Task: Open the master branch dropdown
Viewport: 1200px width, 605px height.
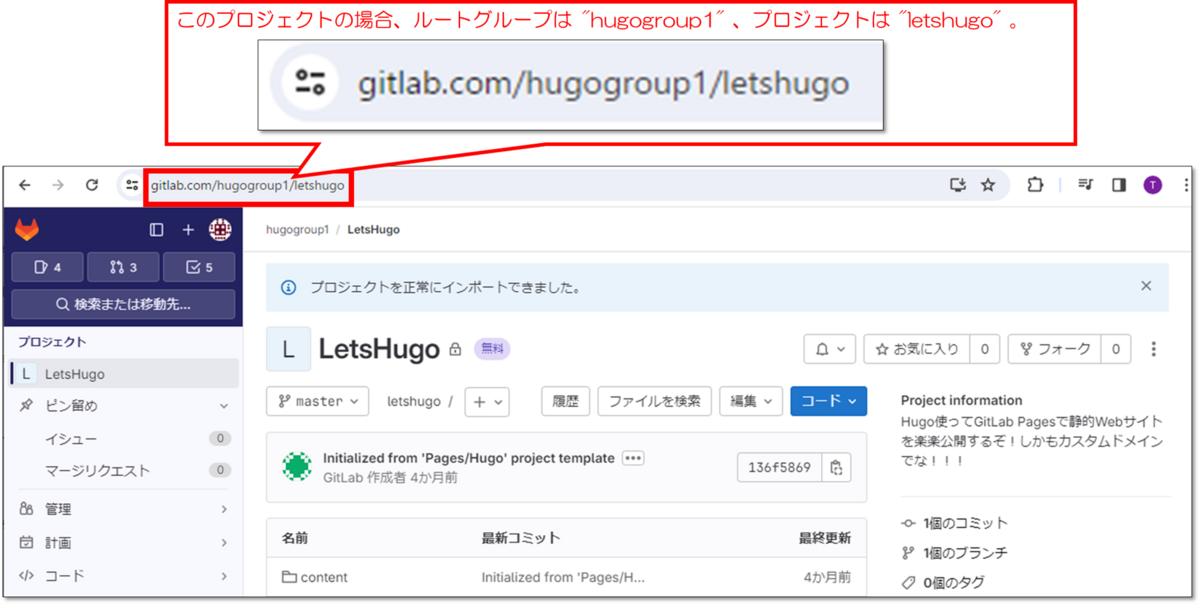Action: (x=317, y=401)
